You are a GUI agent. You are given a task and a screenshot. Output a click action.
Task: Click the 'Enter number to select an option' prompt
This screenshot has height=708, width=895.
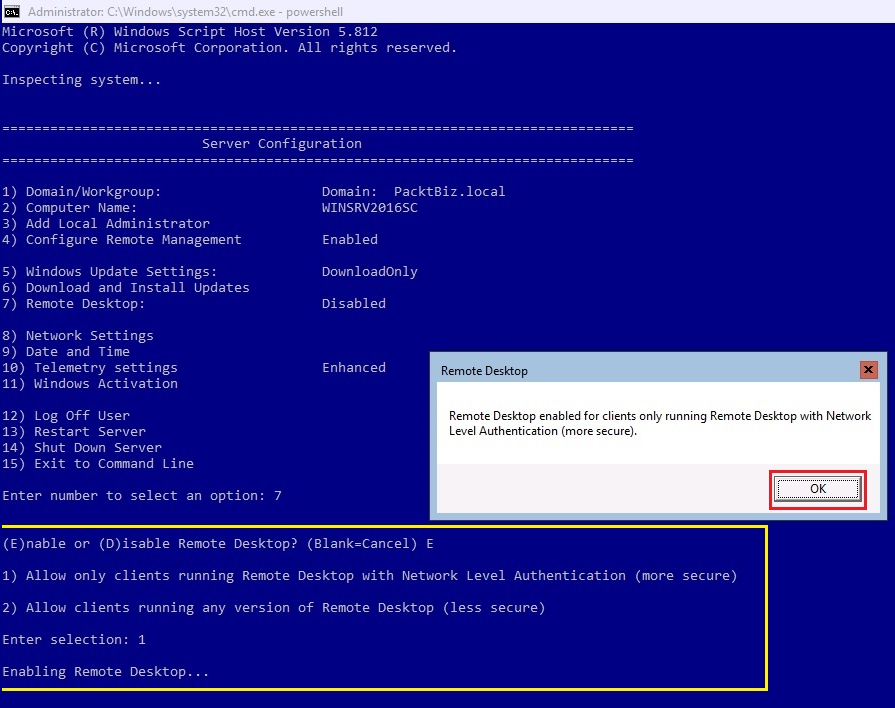point(142,495)
